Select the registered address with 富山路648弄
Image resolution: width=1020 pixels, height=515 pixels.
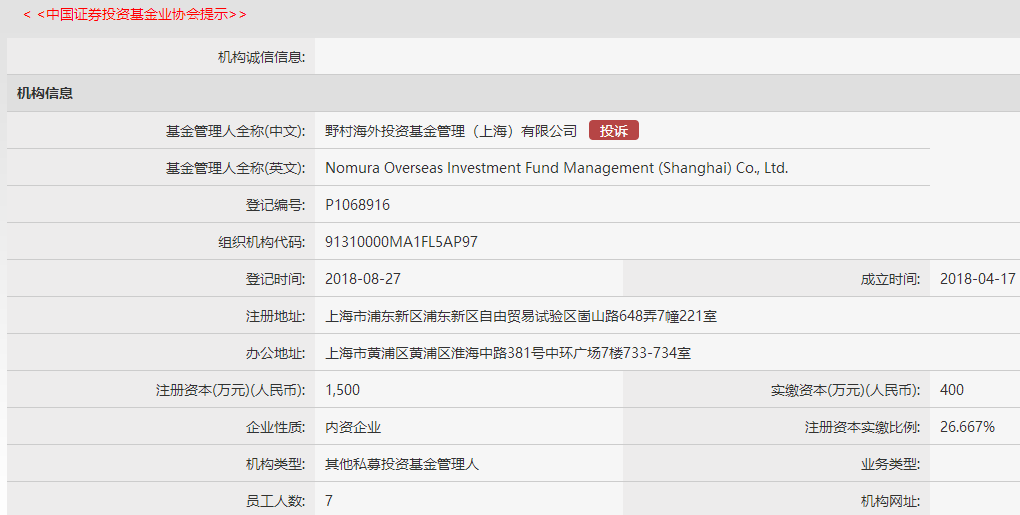pyautogui.click(x=520, y=316)
